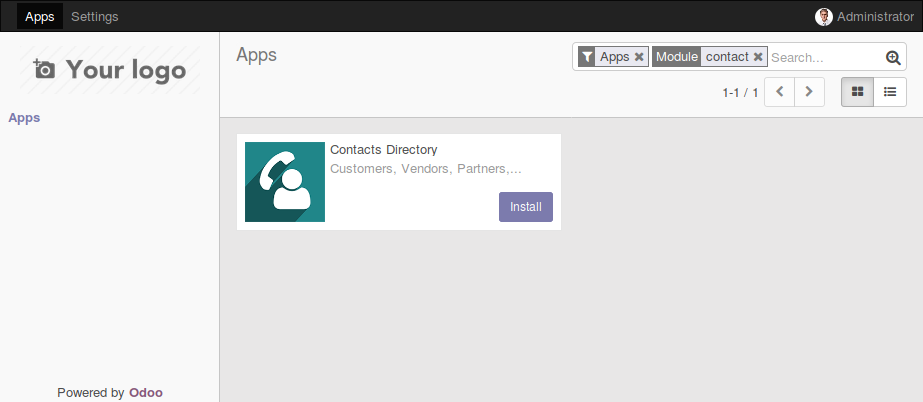Click the funnel filter icon
This screenshot has width=923, height=402.
click(x=587, y=57)
